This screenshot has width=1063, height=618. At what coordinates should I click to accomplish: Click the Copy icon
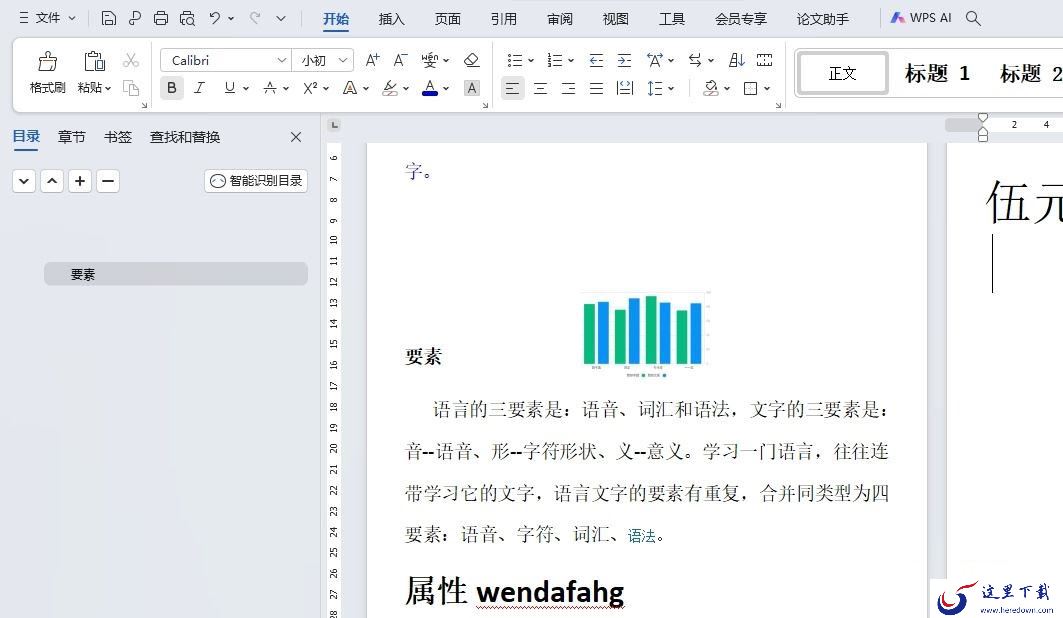[x=131, y=88]
